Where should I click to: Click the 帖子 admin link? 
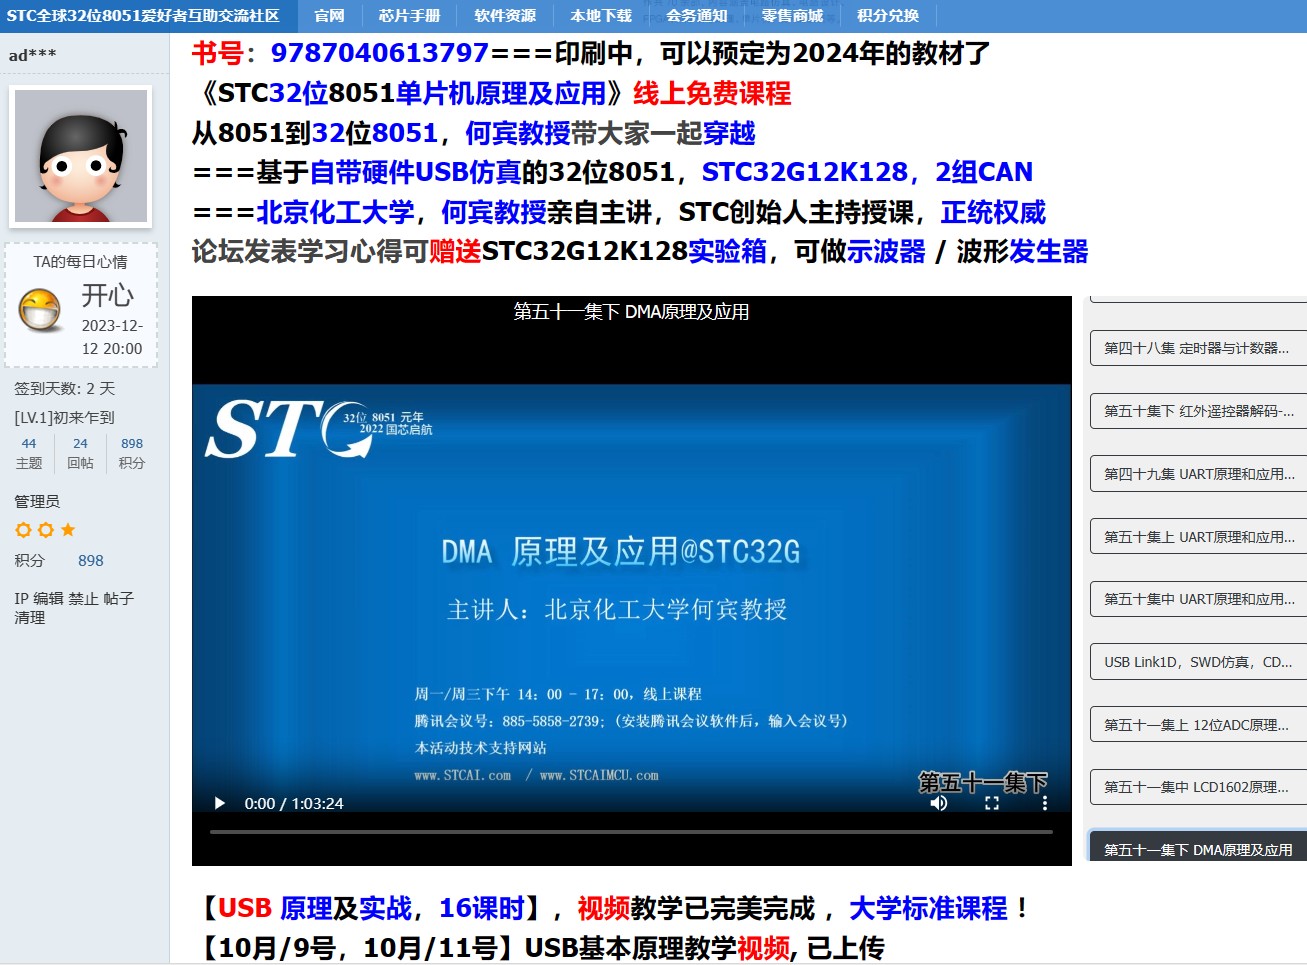coord(118,598)
